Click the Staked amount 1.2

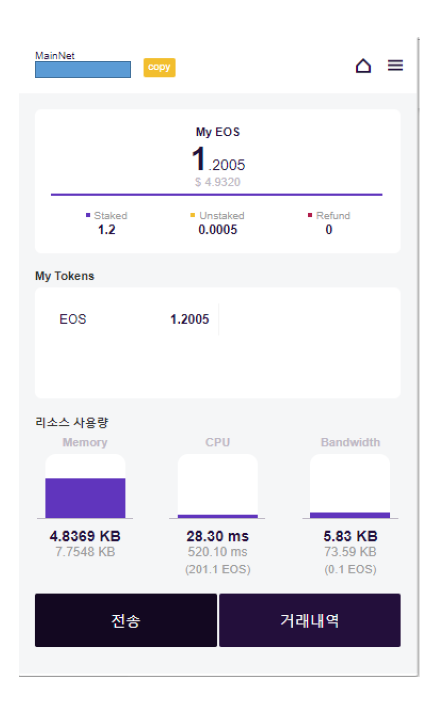tap(107, 230)
